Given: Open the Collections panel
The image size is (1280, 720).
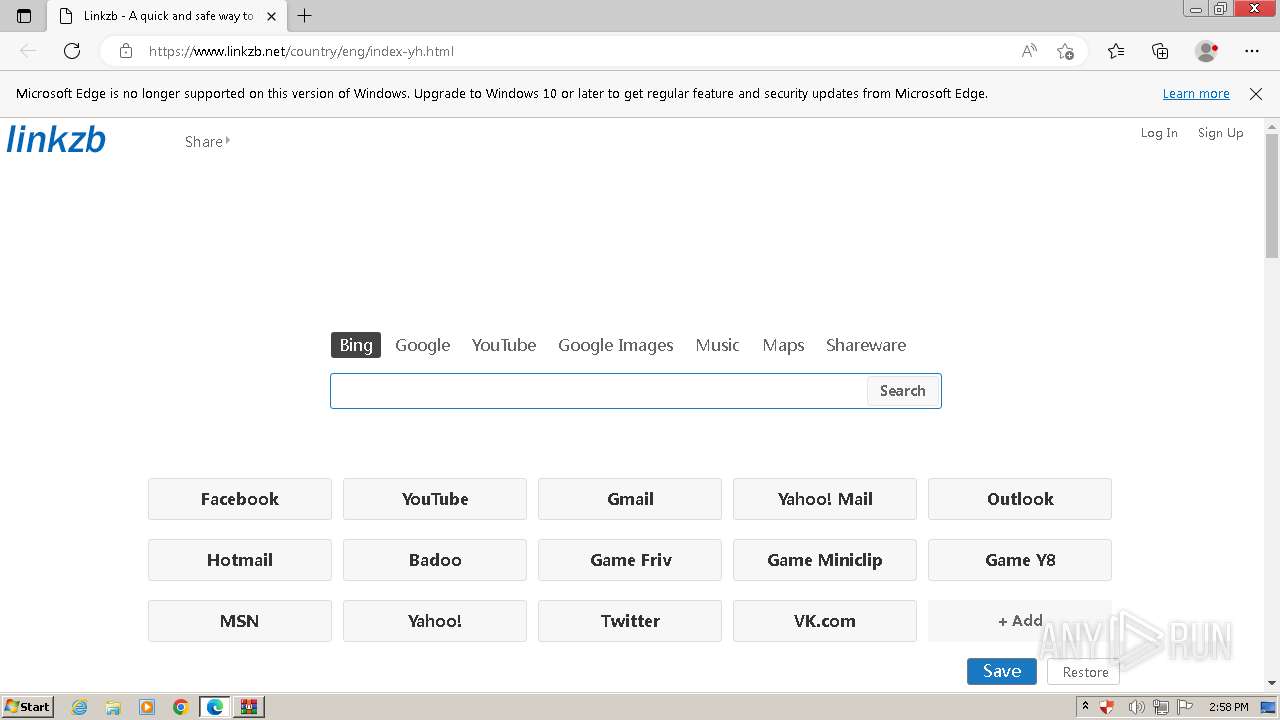Looking at the screenshot, I should (1160, 51).
